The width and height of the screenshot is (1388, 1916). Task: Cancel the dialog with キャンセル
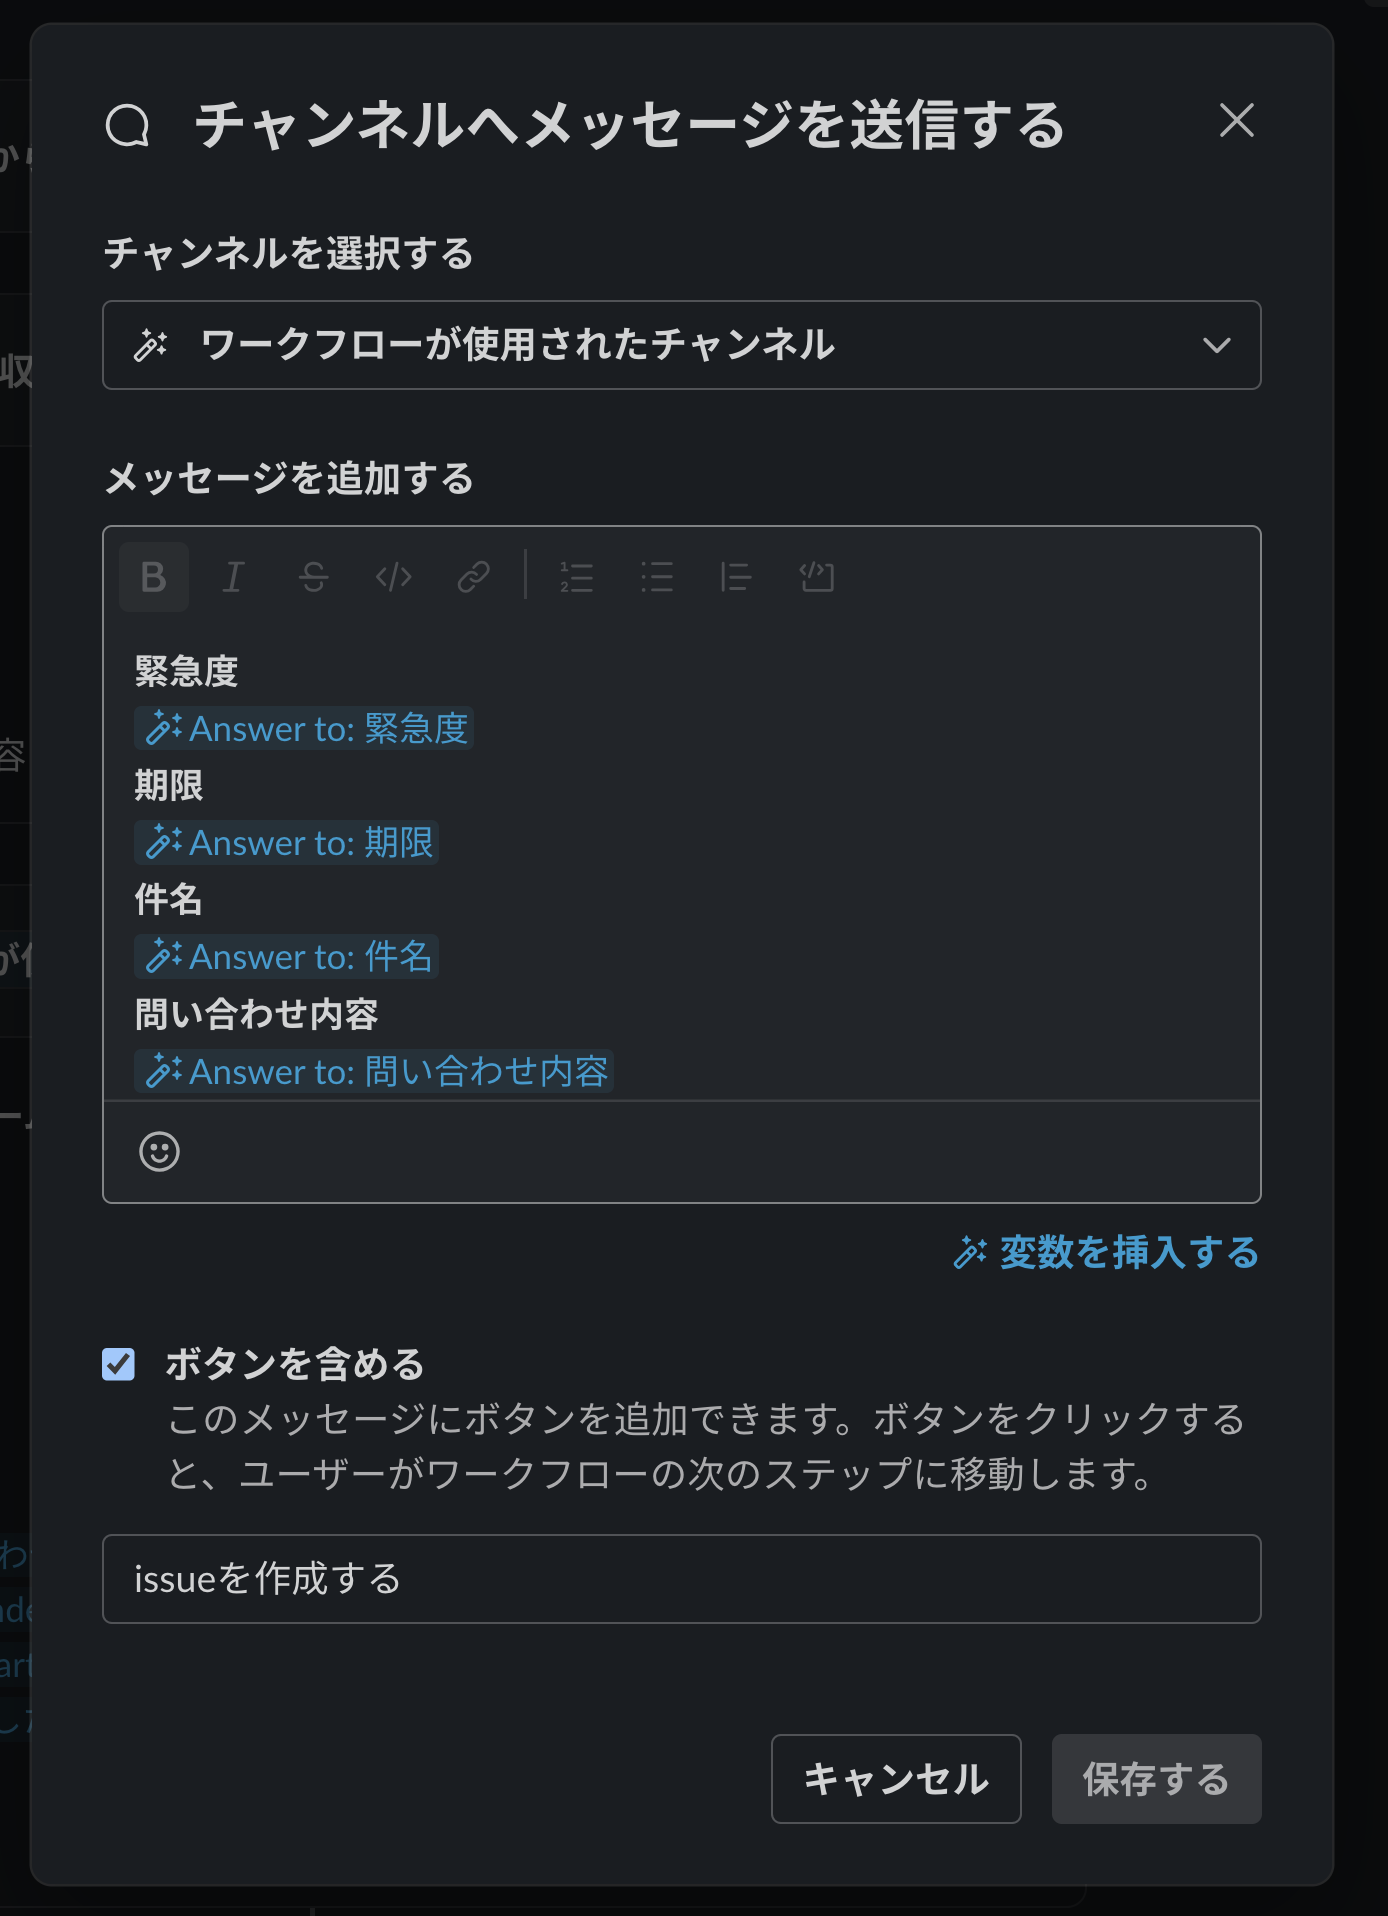(895, 1779)
